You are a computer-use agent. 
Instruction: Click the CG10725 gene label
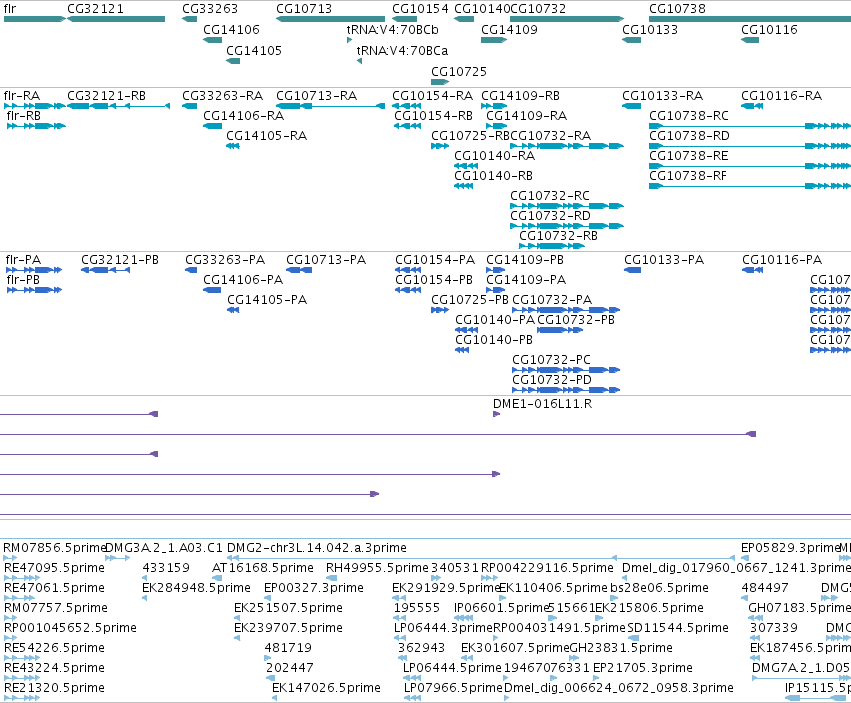point(459,72)
